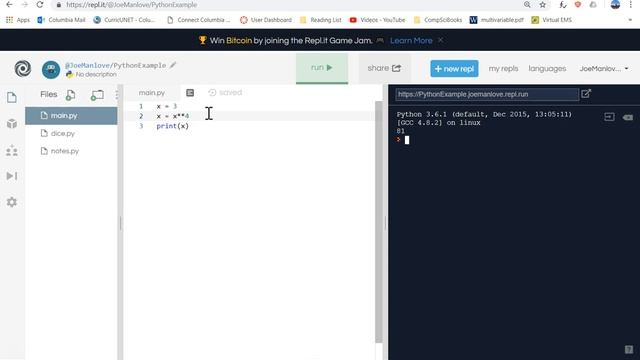Click code line x = 3
This screenshot has width=640, height=360.
click(x=167, y=106)
